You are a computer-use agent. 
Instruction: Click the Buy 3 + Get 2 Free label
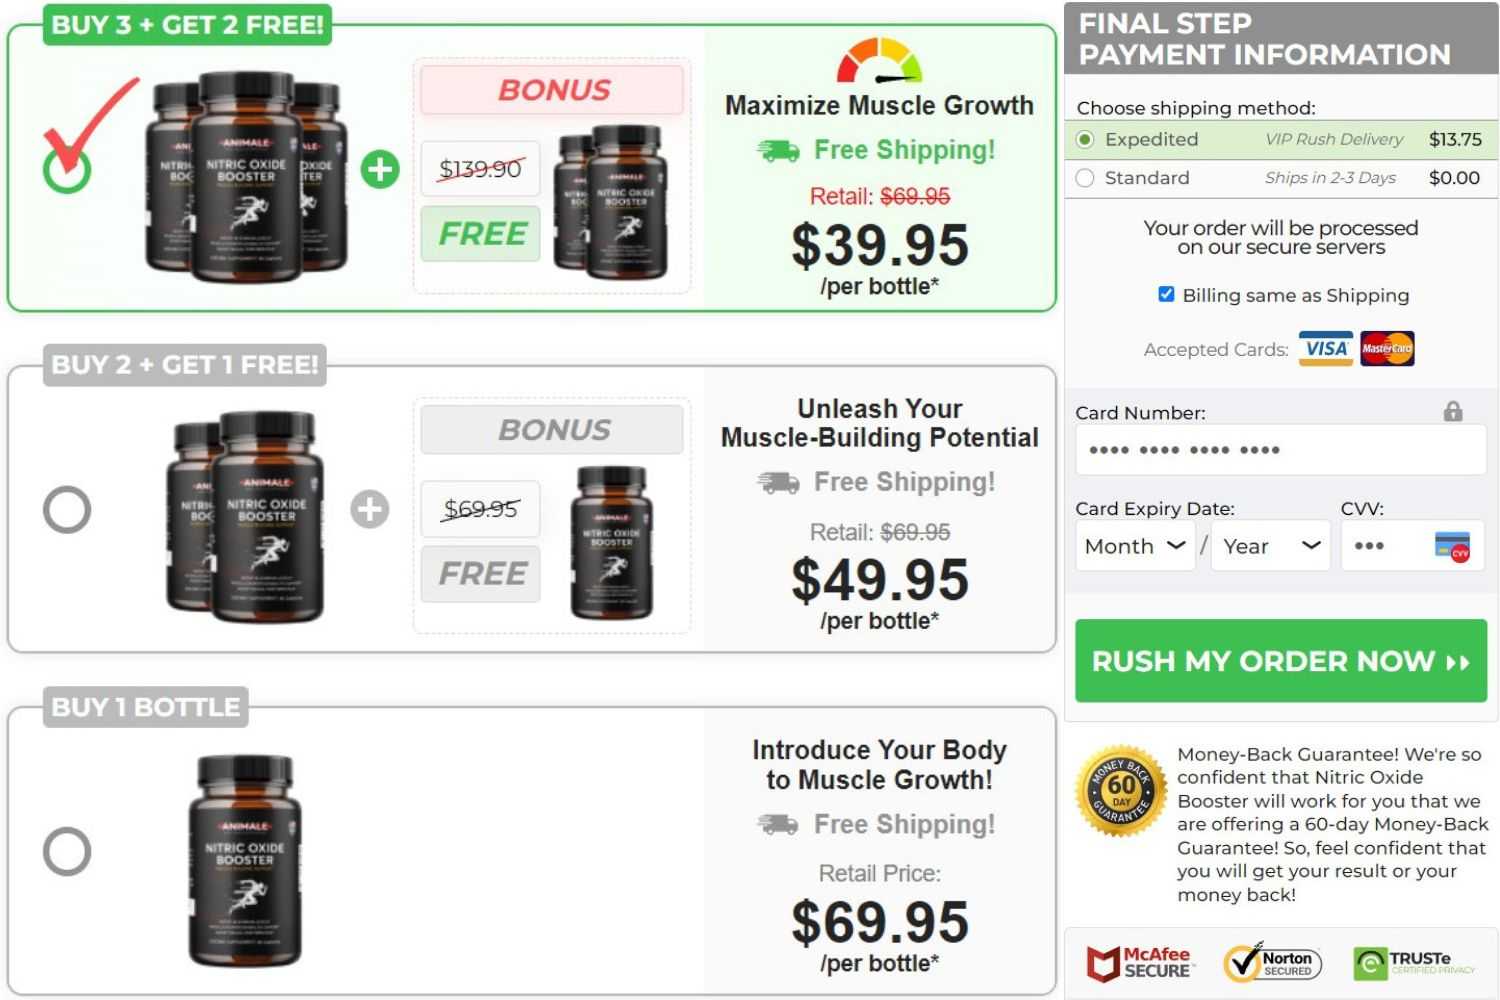(x=187, y=25)
